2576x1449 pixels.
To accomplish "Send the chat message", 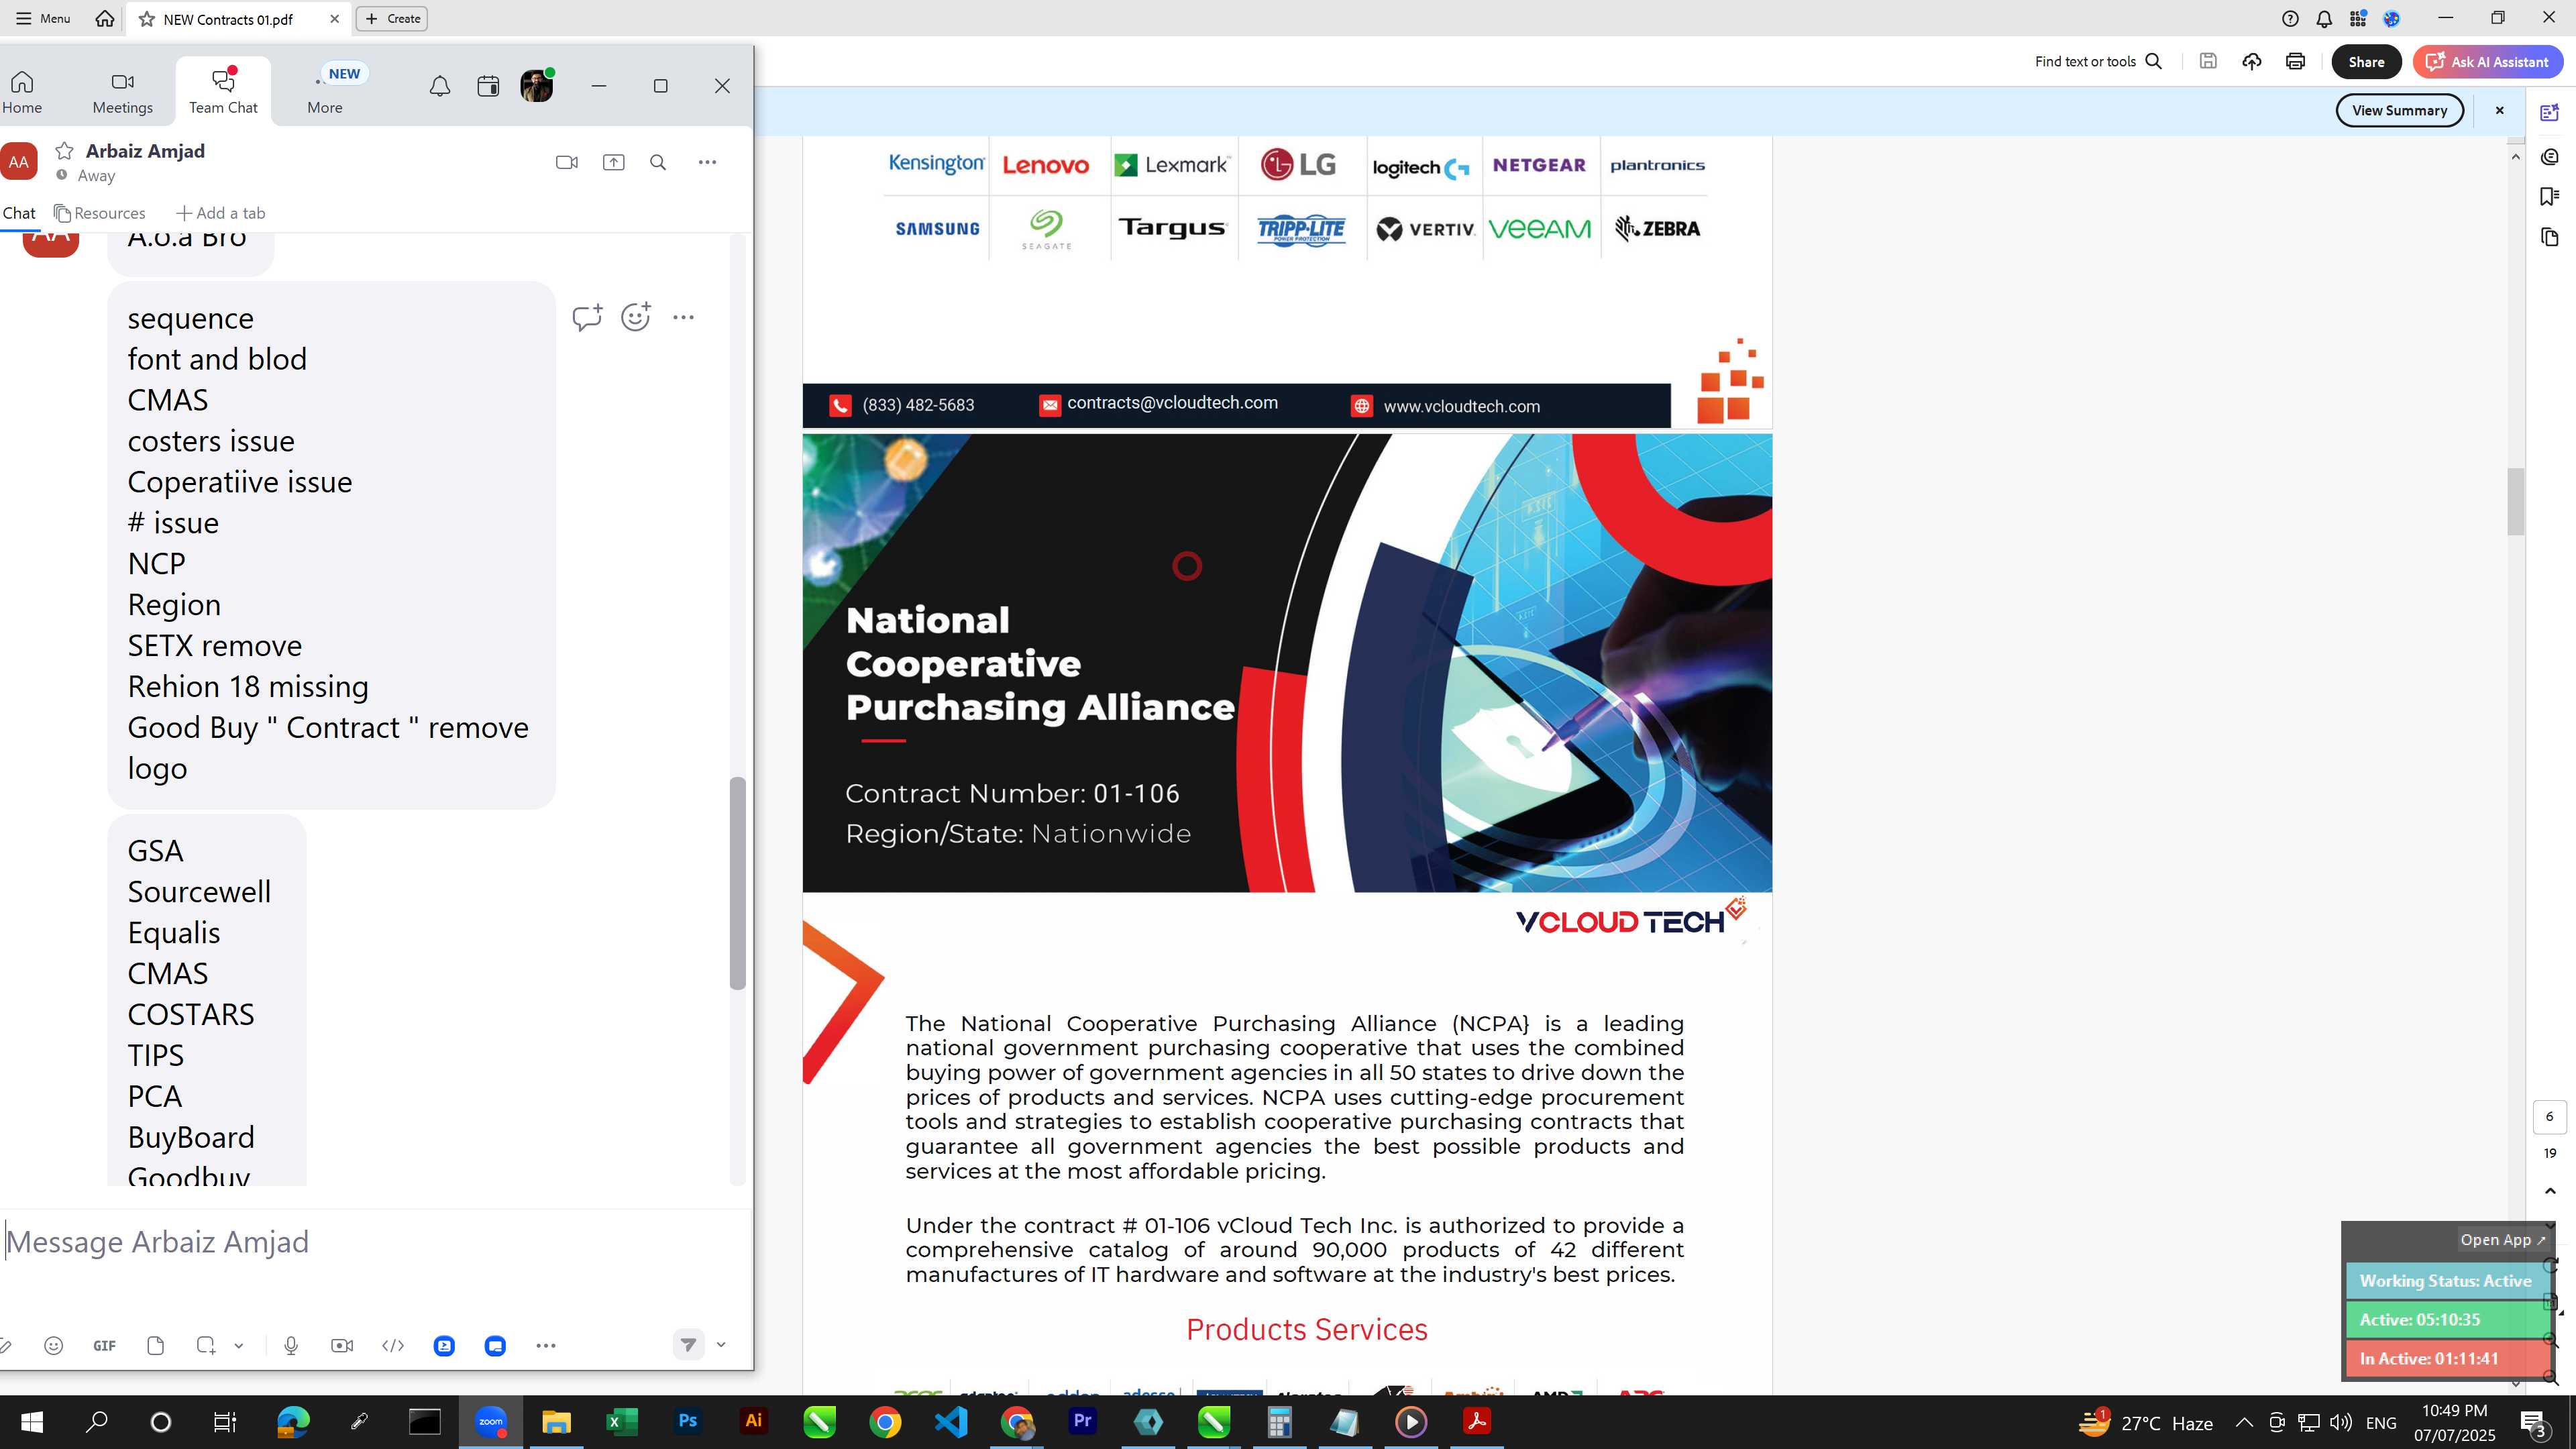I will pyautogui.click(x=688, y=1345).
